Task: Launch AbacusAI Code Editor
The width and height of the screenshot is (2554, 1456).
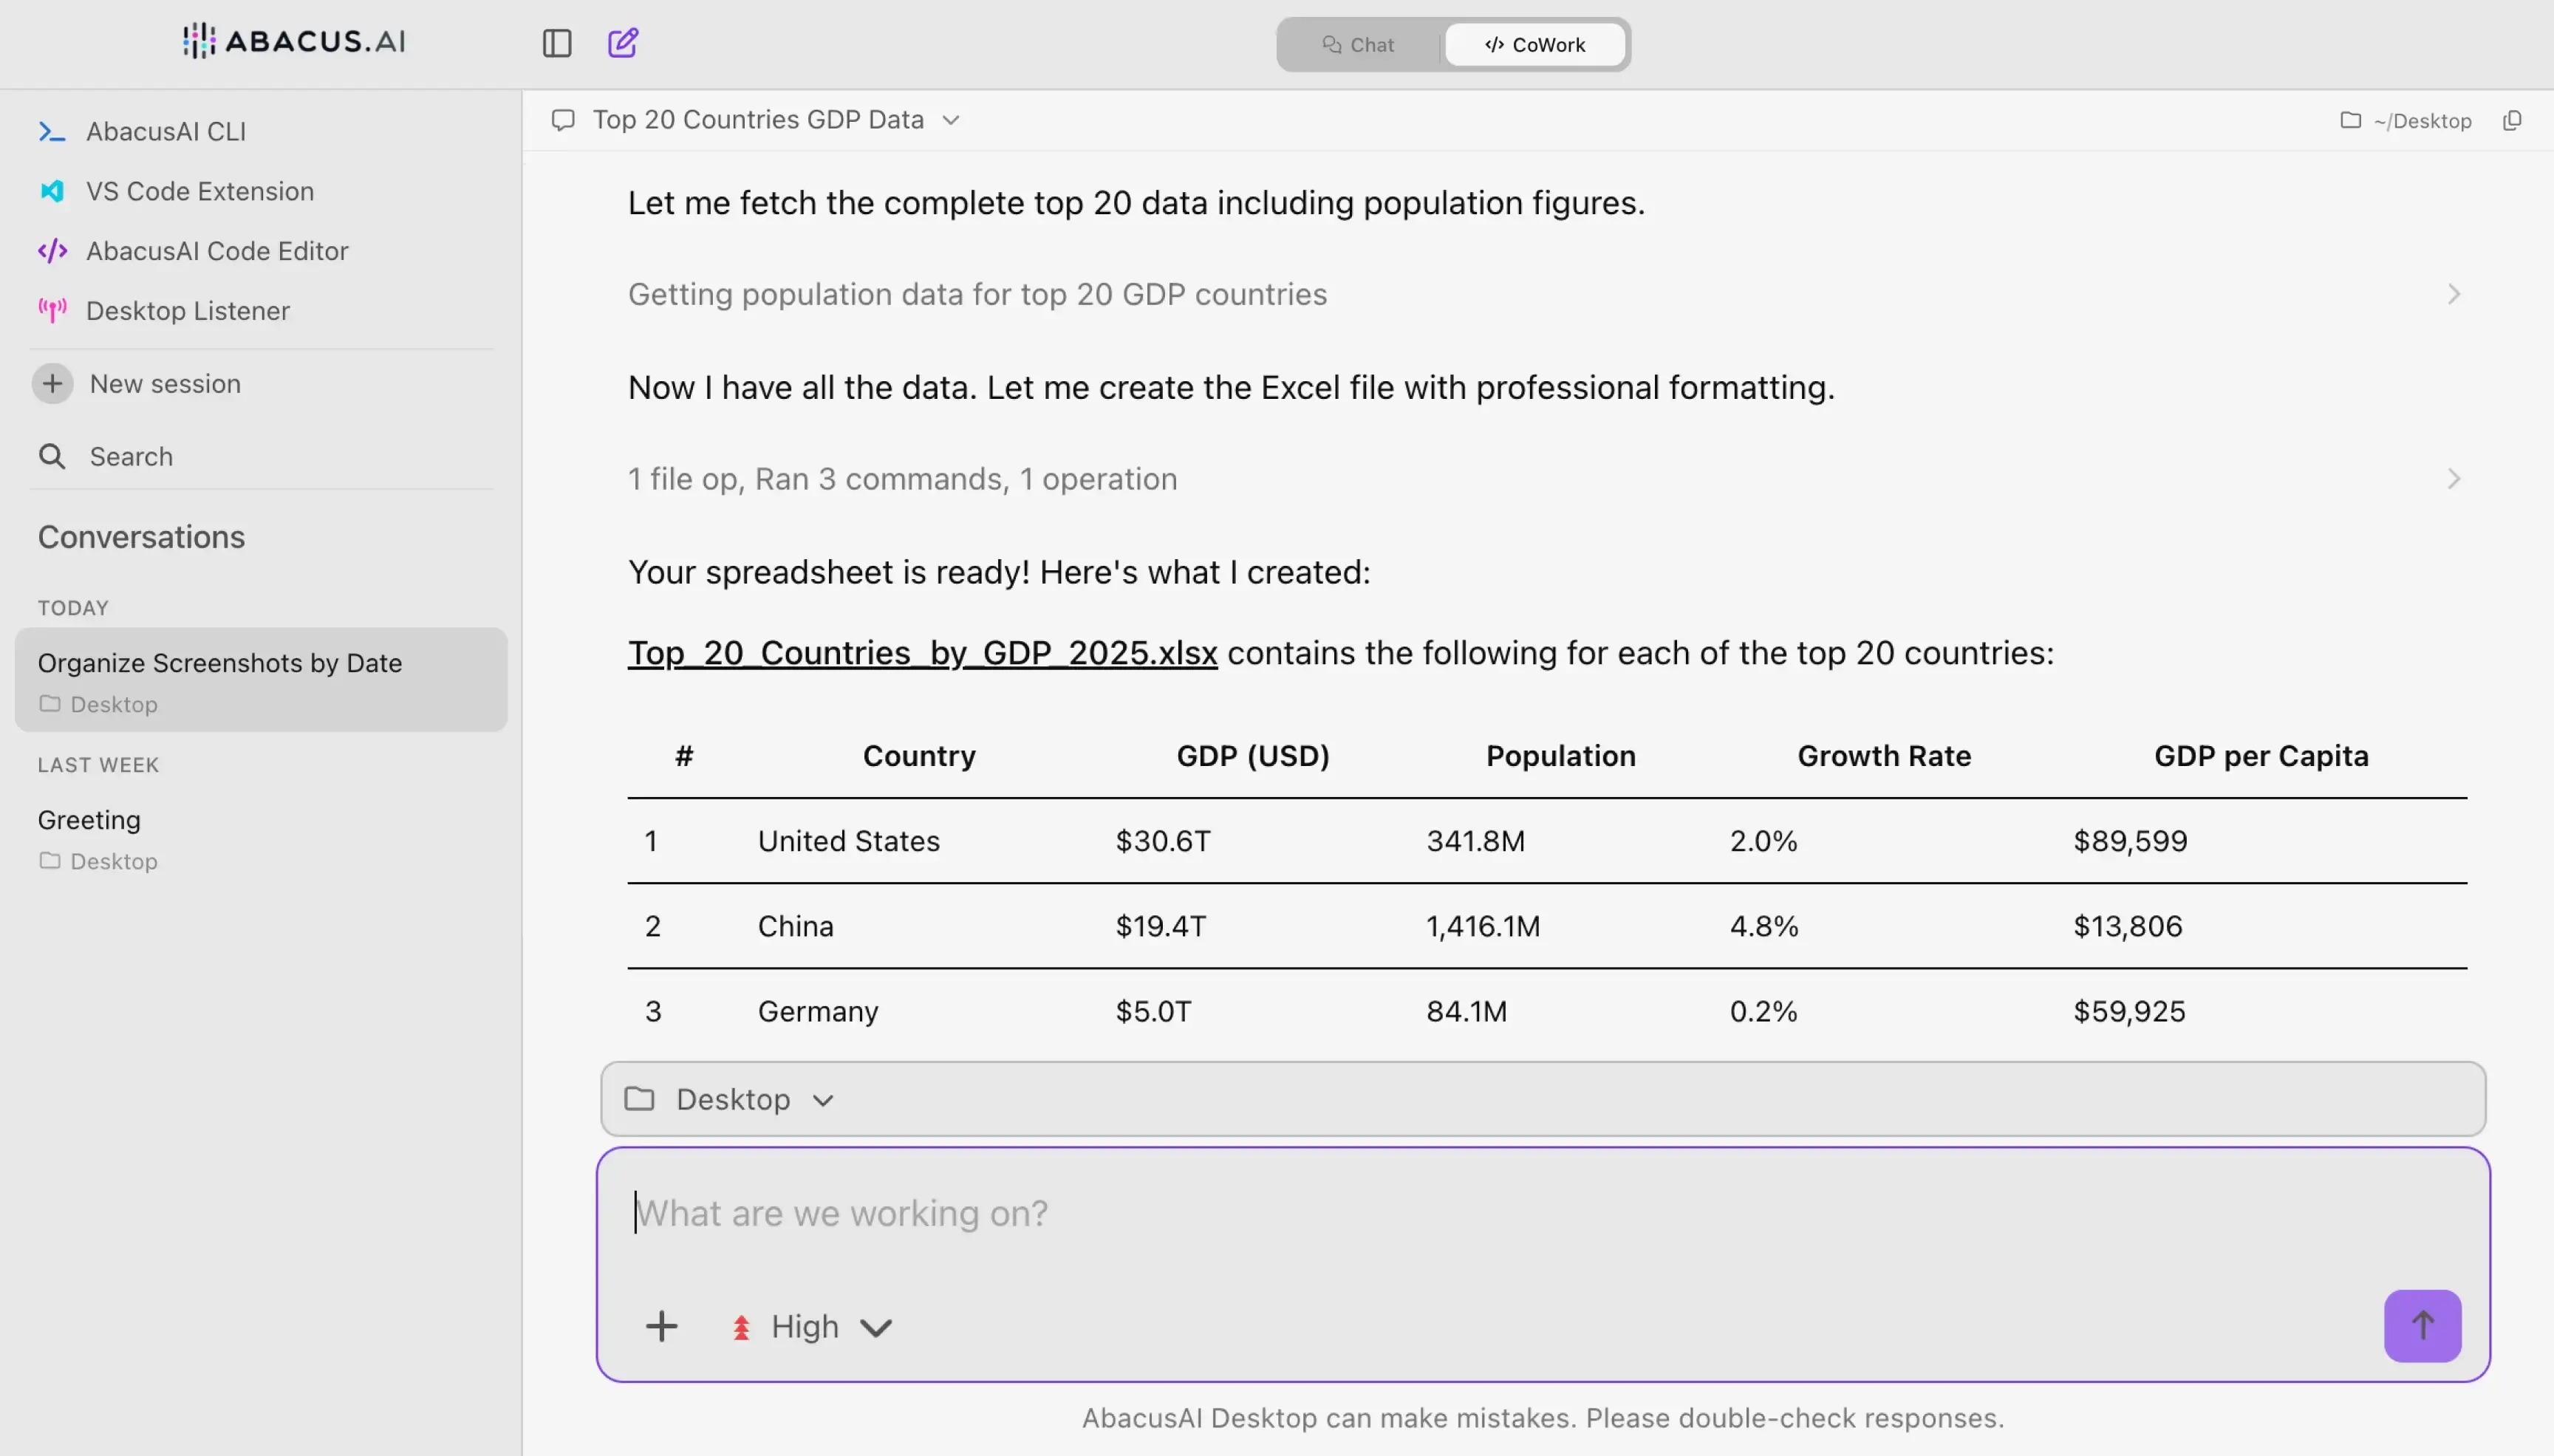Action: pos(216,251)
